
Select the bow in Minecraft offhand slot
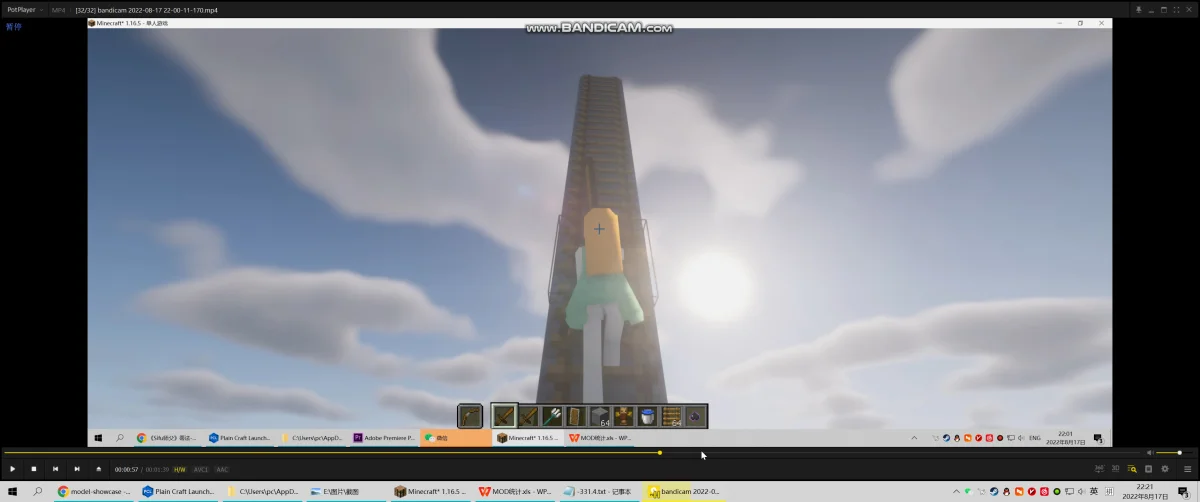tap(470, 415)
